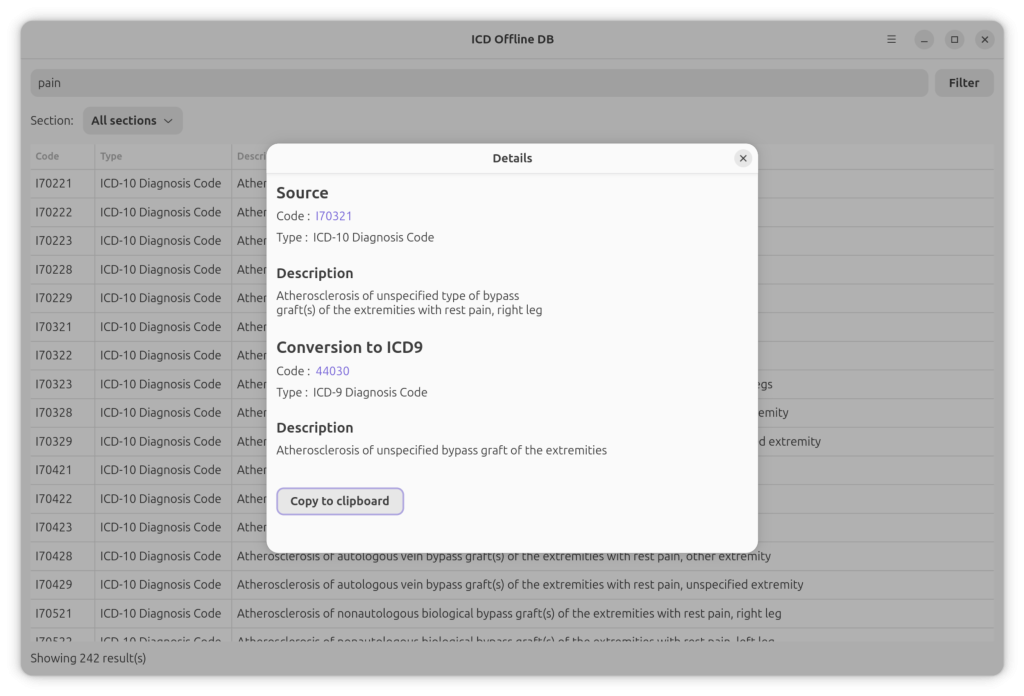Close the ICD Offline DB window
This screenshot has height=696, width=1024.
tap(985, 40)
